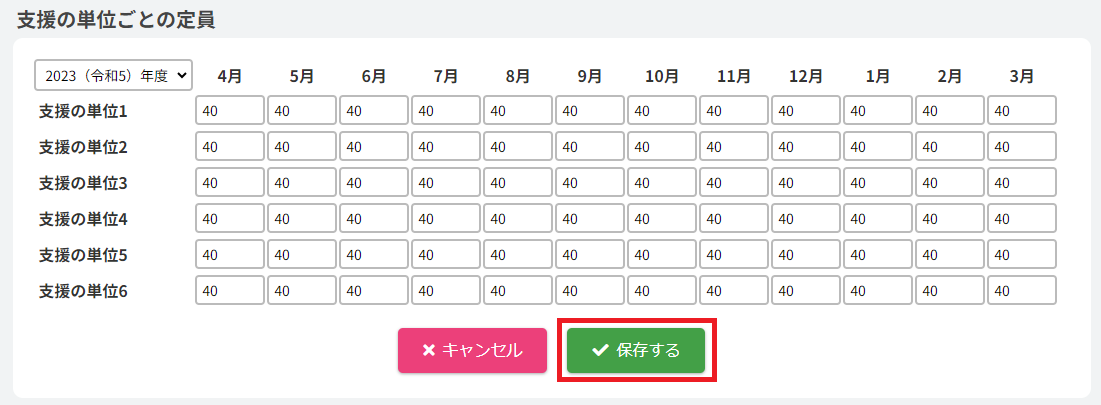Select 支援の単位2 field for 4月
Screen dimensions: 1101x405
pyautogui.click(x=230, y=147)
